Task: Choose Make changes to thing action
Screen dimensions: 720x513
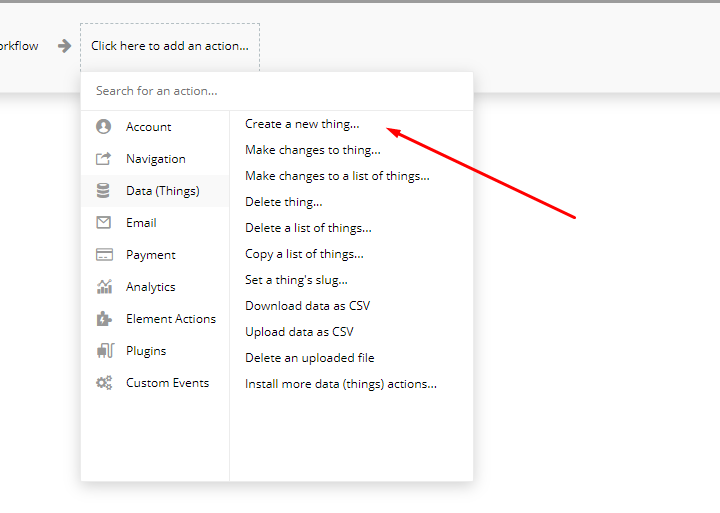Action: click(x=313, y=150)
